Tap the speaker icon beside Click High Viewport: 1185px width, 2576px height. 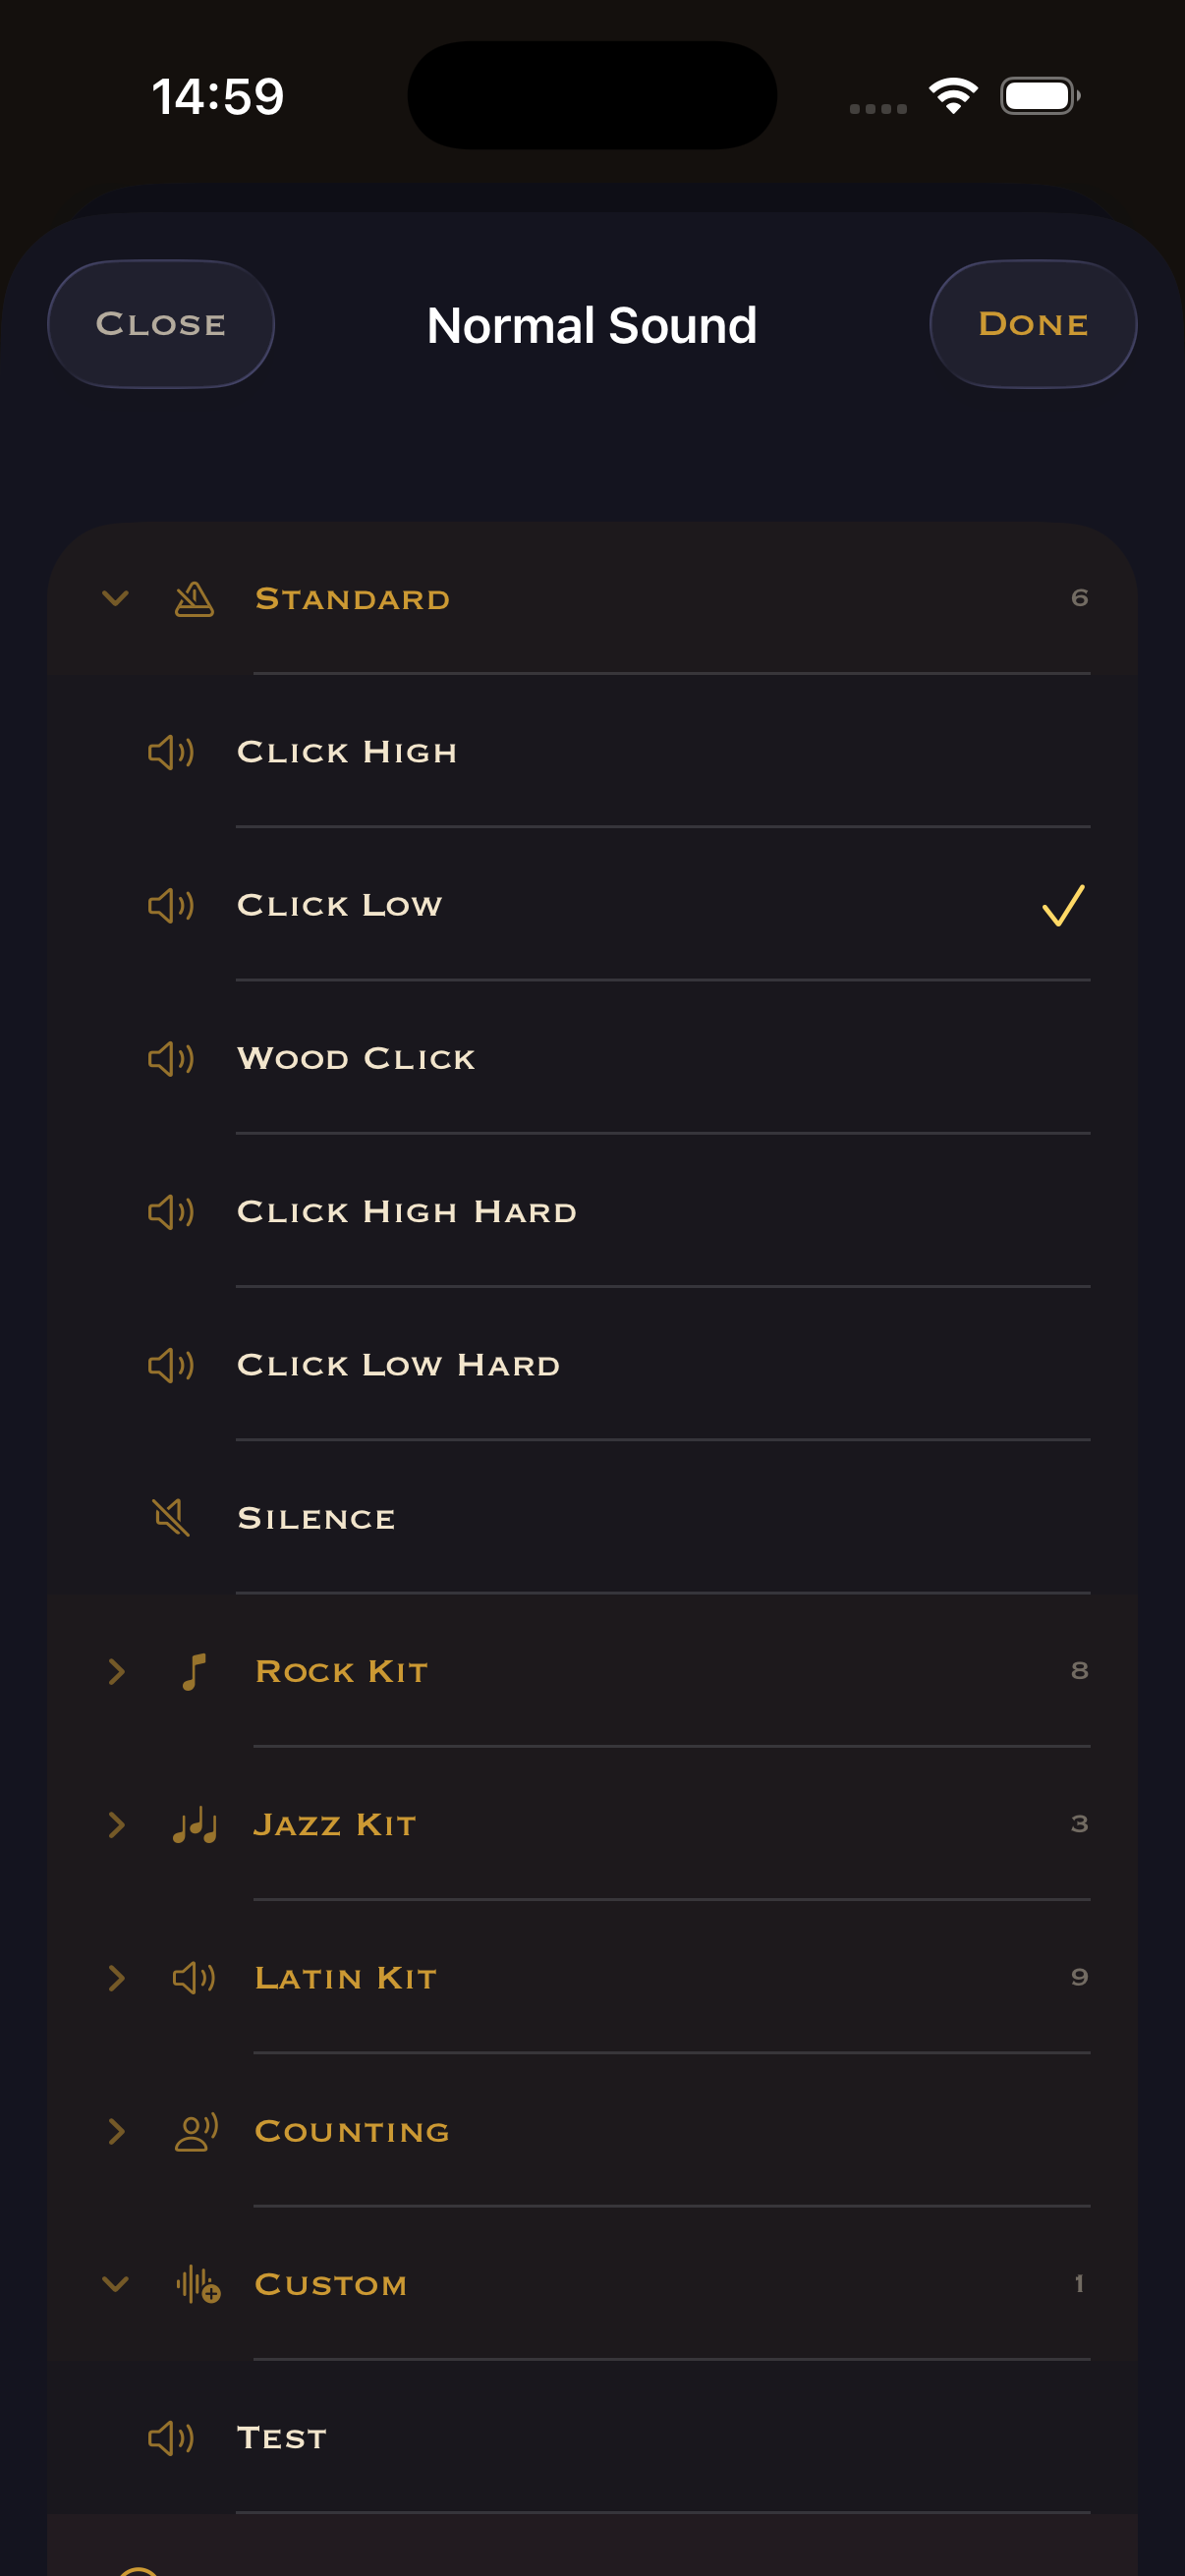tap(171, 752)
